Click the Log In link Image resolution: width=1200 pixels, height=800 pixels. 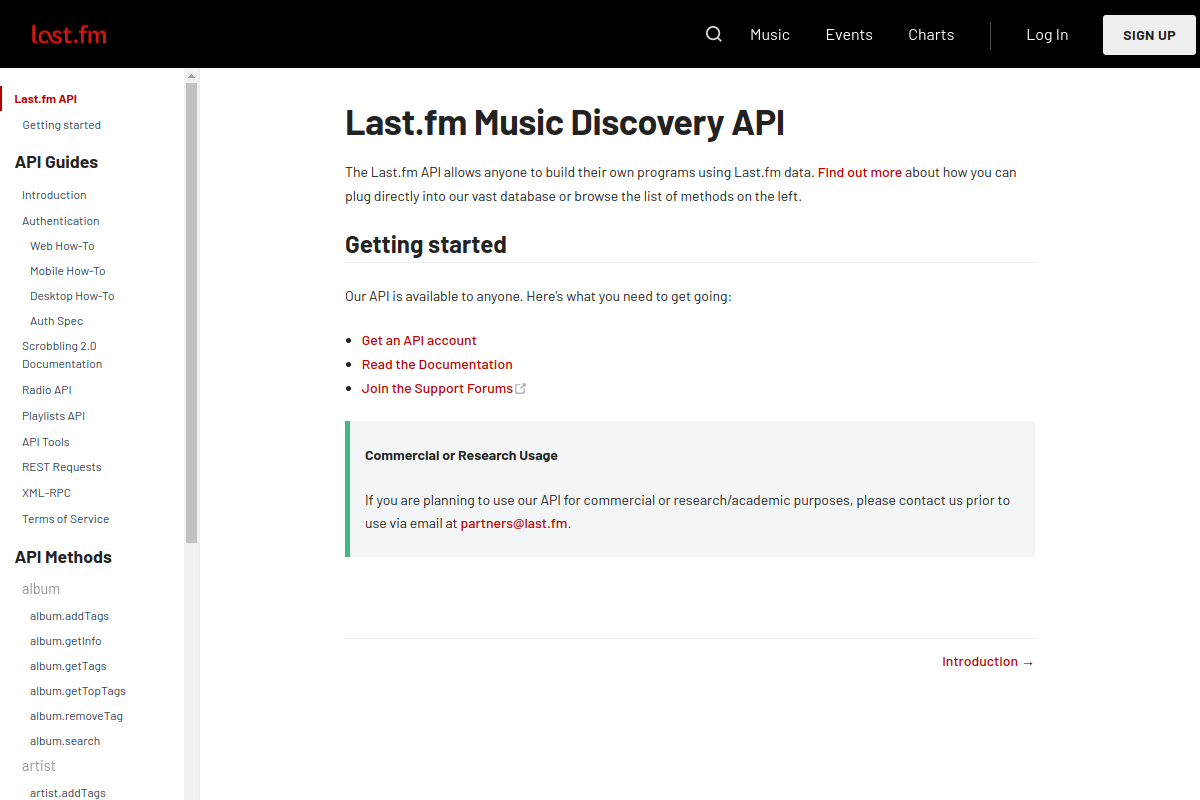point(1047,34)
